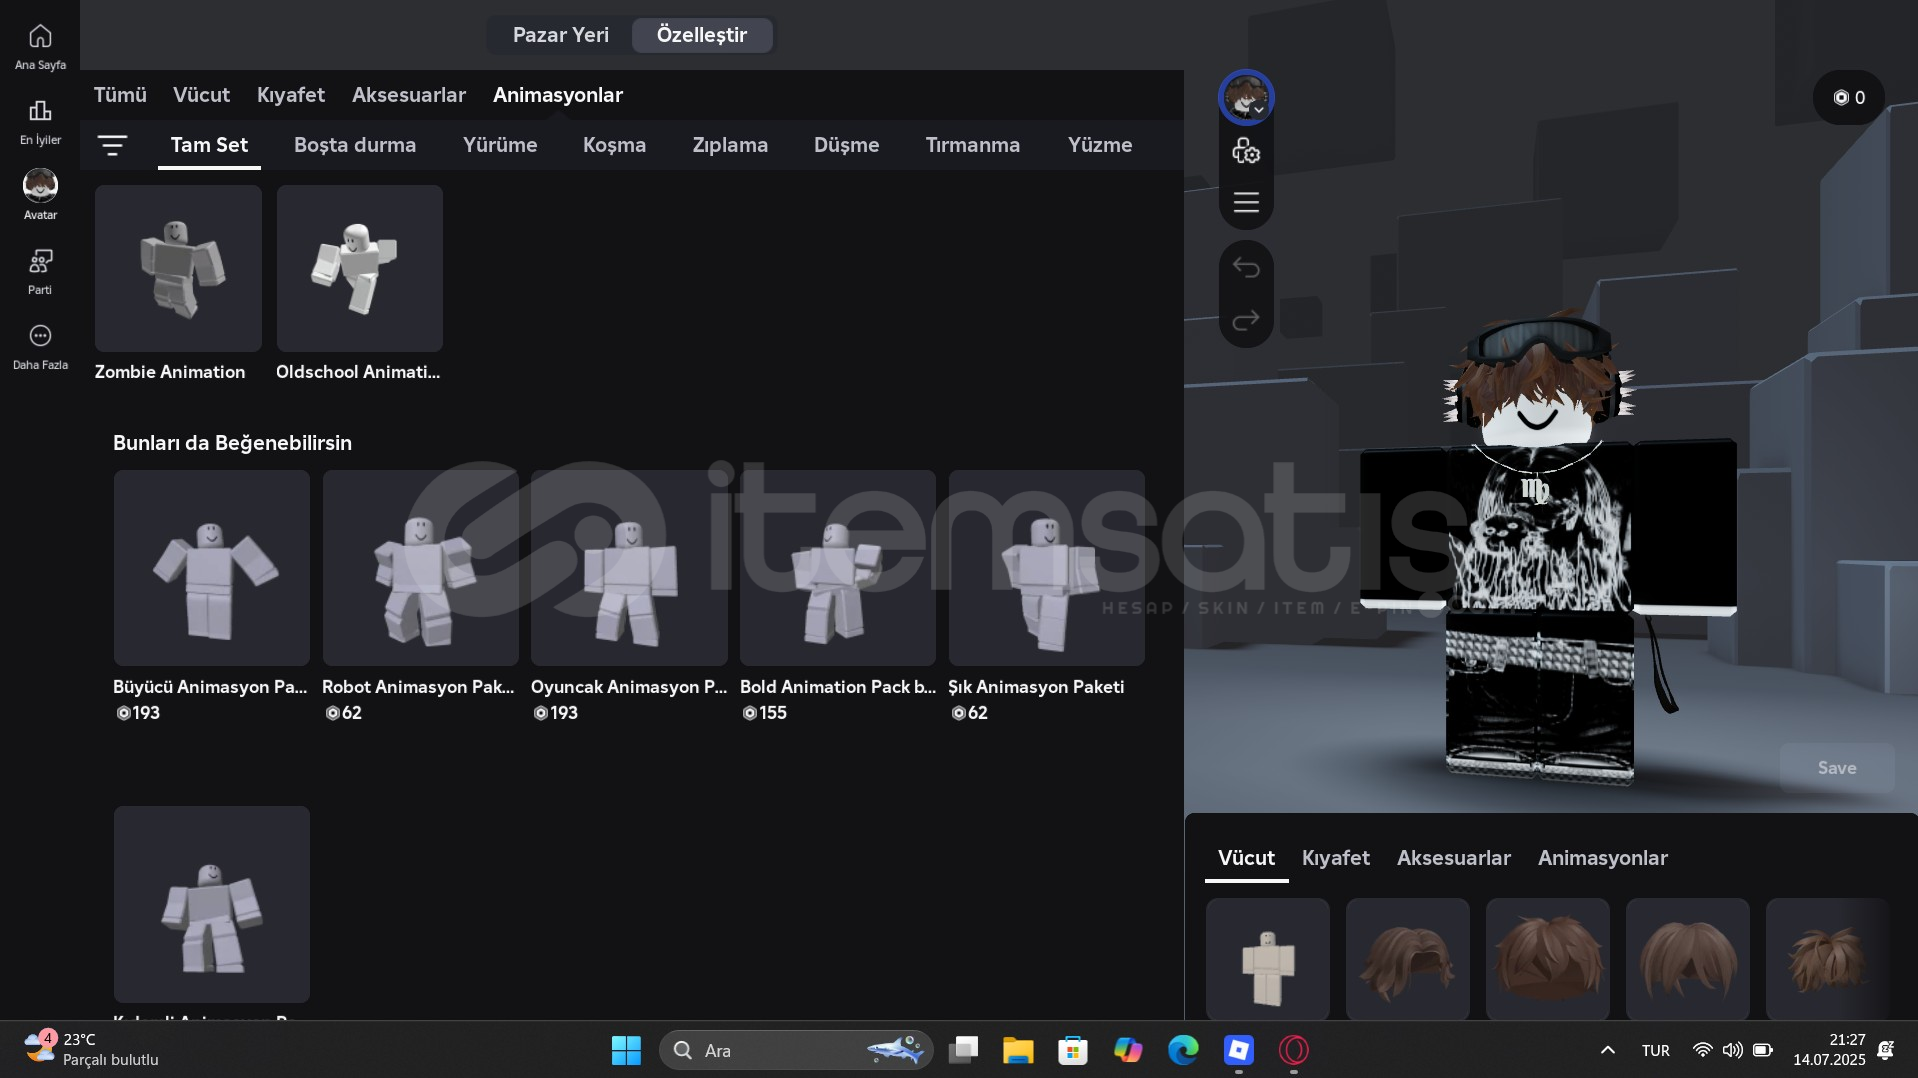This screenshot has height=1078, width=1918.
Task: Open Copilot from taskbar
Action: pyautogui.click(x=1128, y=1050)
